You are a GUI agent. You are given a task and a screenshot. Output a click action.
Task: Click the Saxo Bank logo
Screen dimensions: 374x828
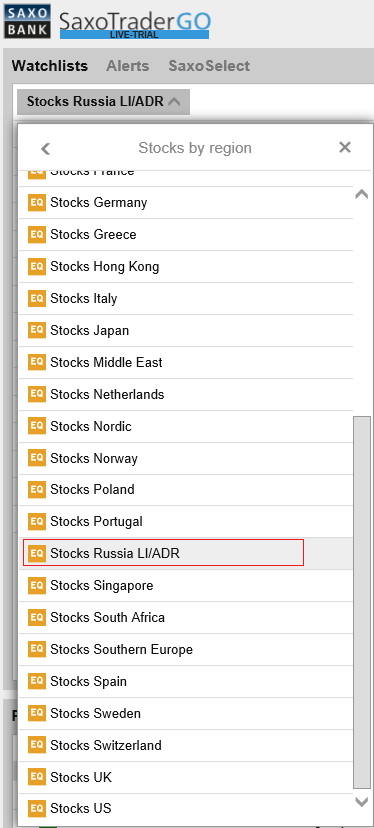click(x=27, y=21)
